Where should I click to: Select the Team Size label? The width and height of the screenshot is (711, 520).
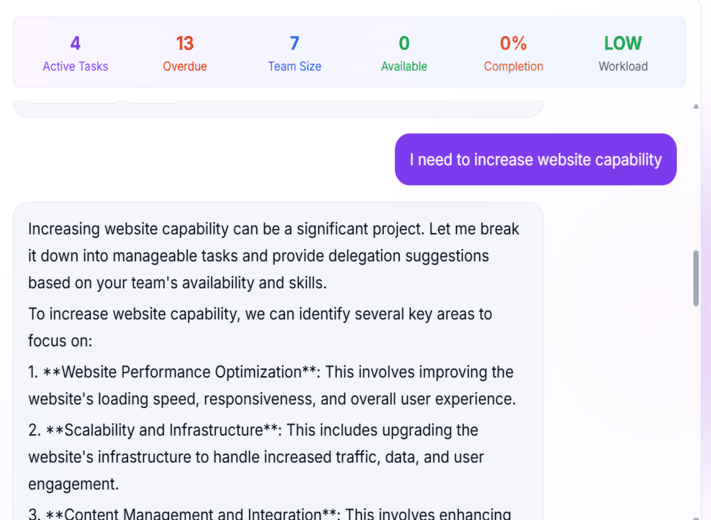294,66
